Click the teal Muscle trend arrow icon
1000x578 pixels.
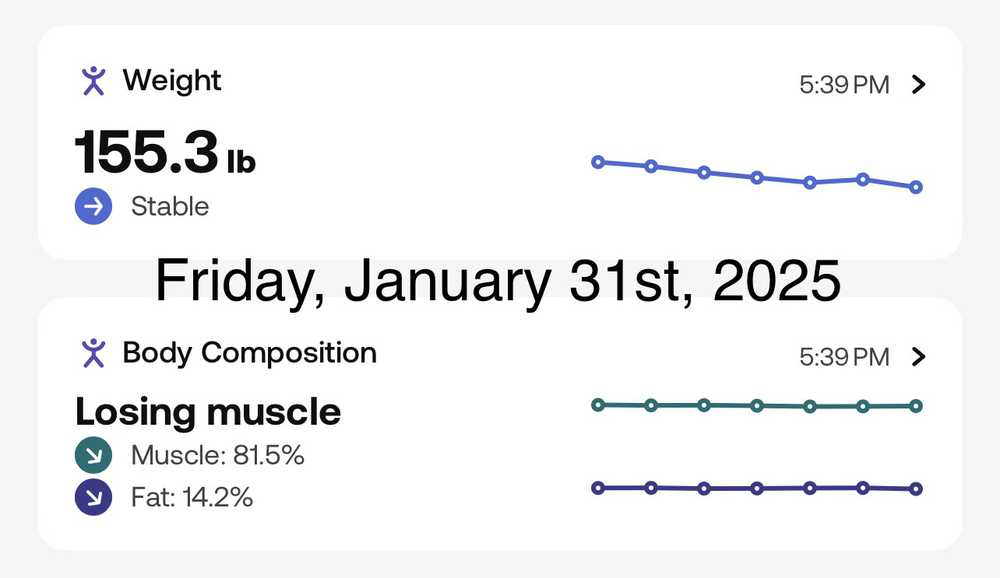coord(93,456)
